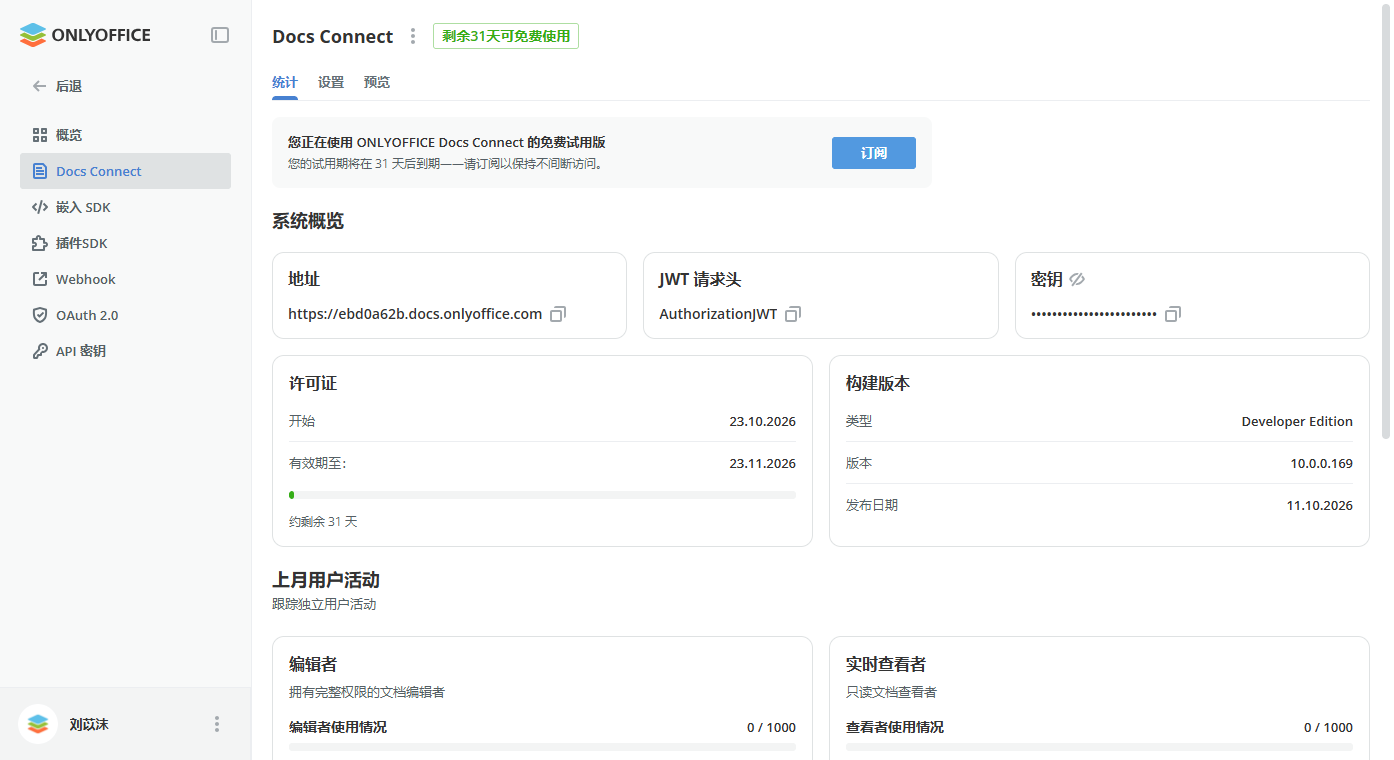
Task: Open 插件SDK in sidebar
Action: point(125,243)
